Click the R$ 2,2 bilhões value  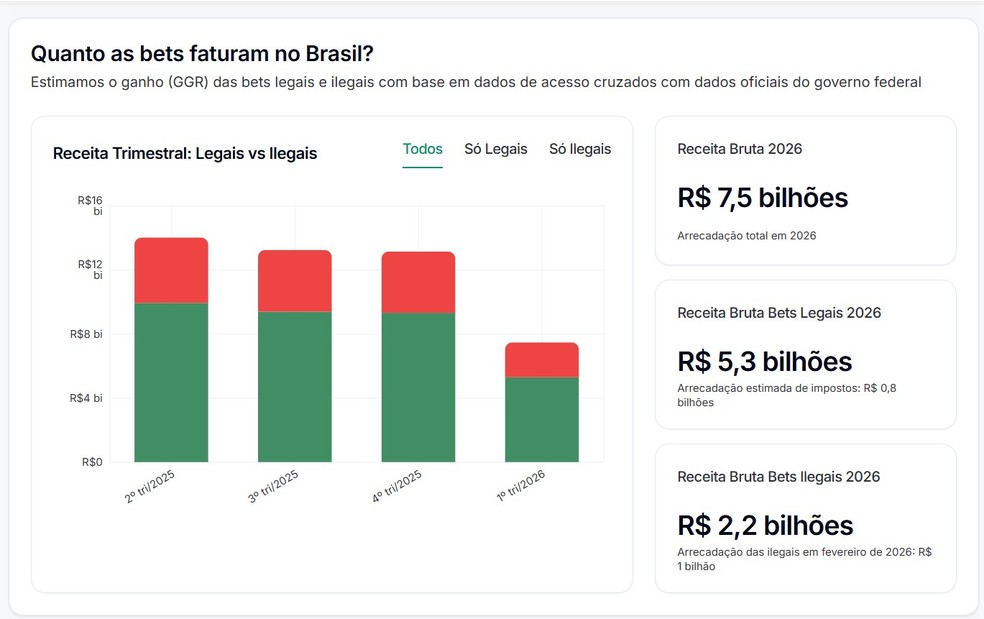coord(763,525)
